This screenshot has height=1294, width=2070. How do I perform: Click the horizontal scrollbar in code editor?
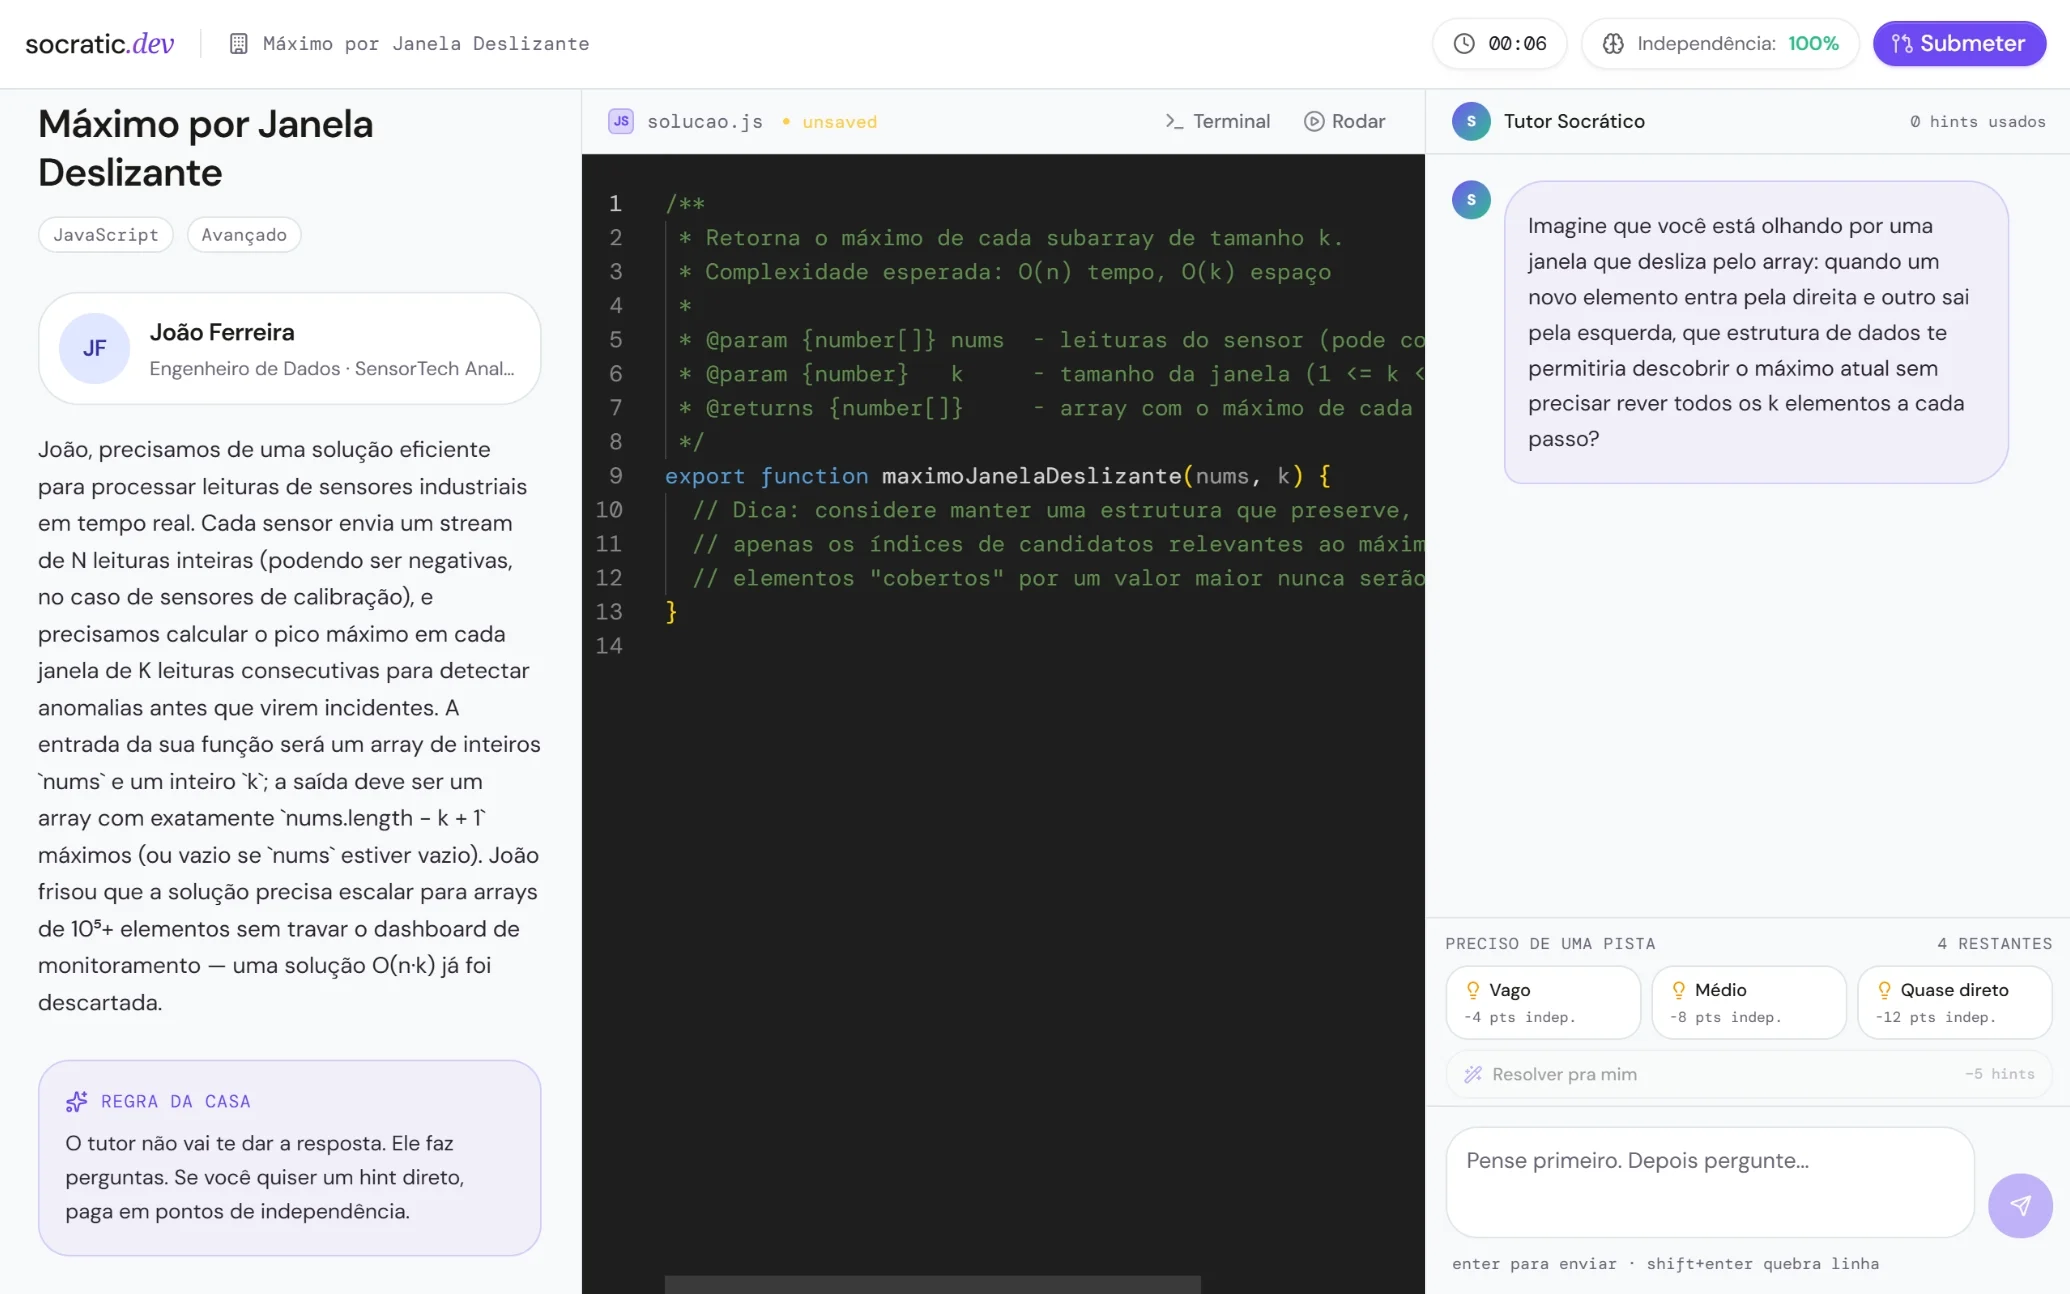932,1284
